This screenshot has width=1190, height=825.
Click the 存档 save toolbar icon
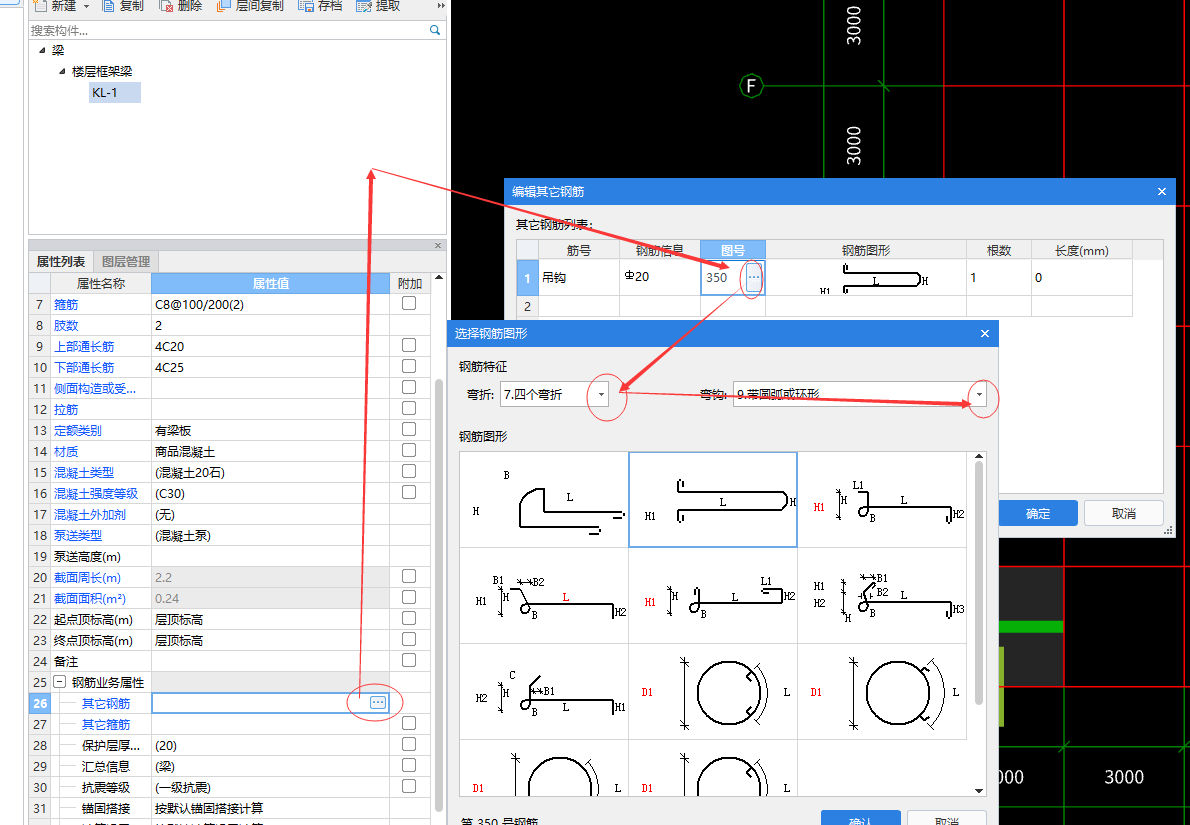click(x=306, y=6)
